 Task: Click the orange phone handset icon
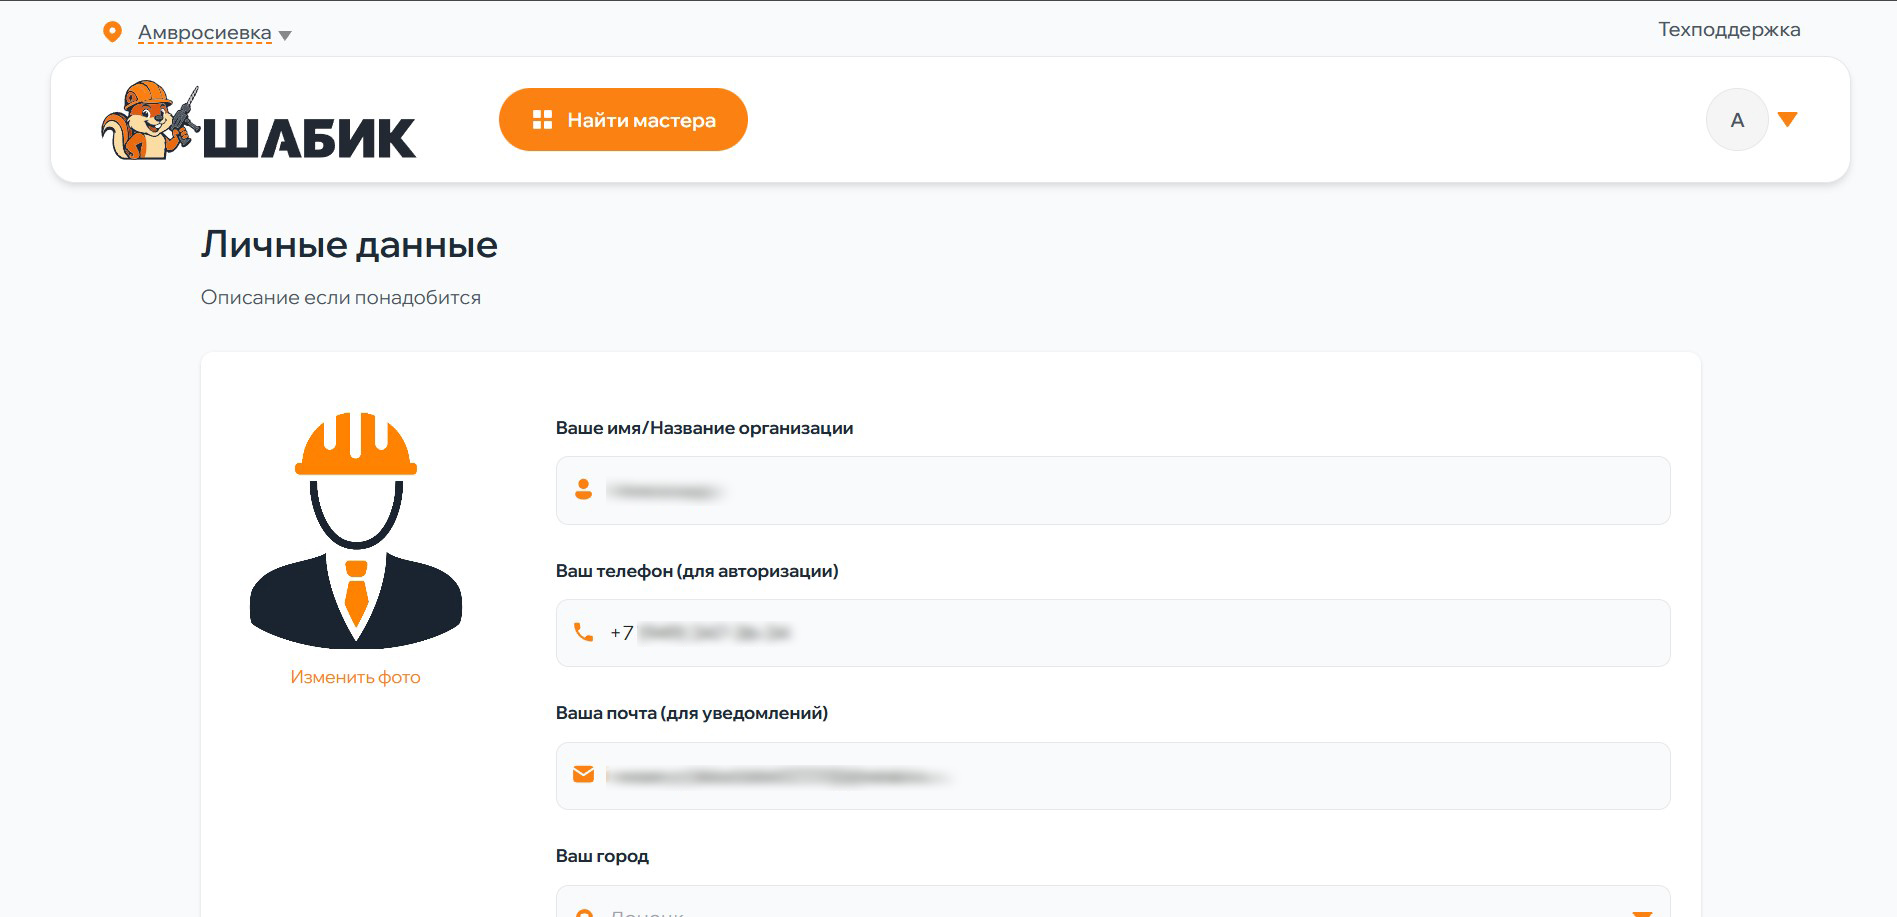tap(583, 632)
